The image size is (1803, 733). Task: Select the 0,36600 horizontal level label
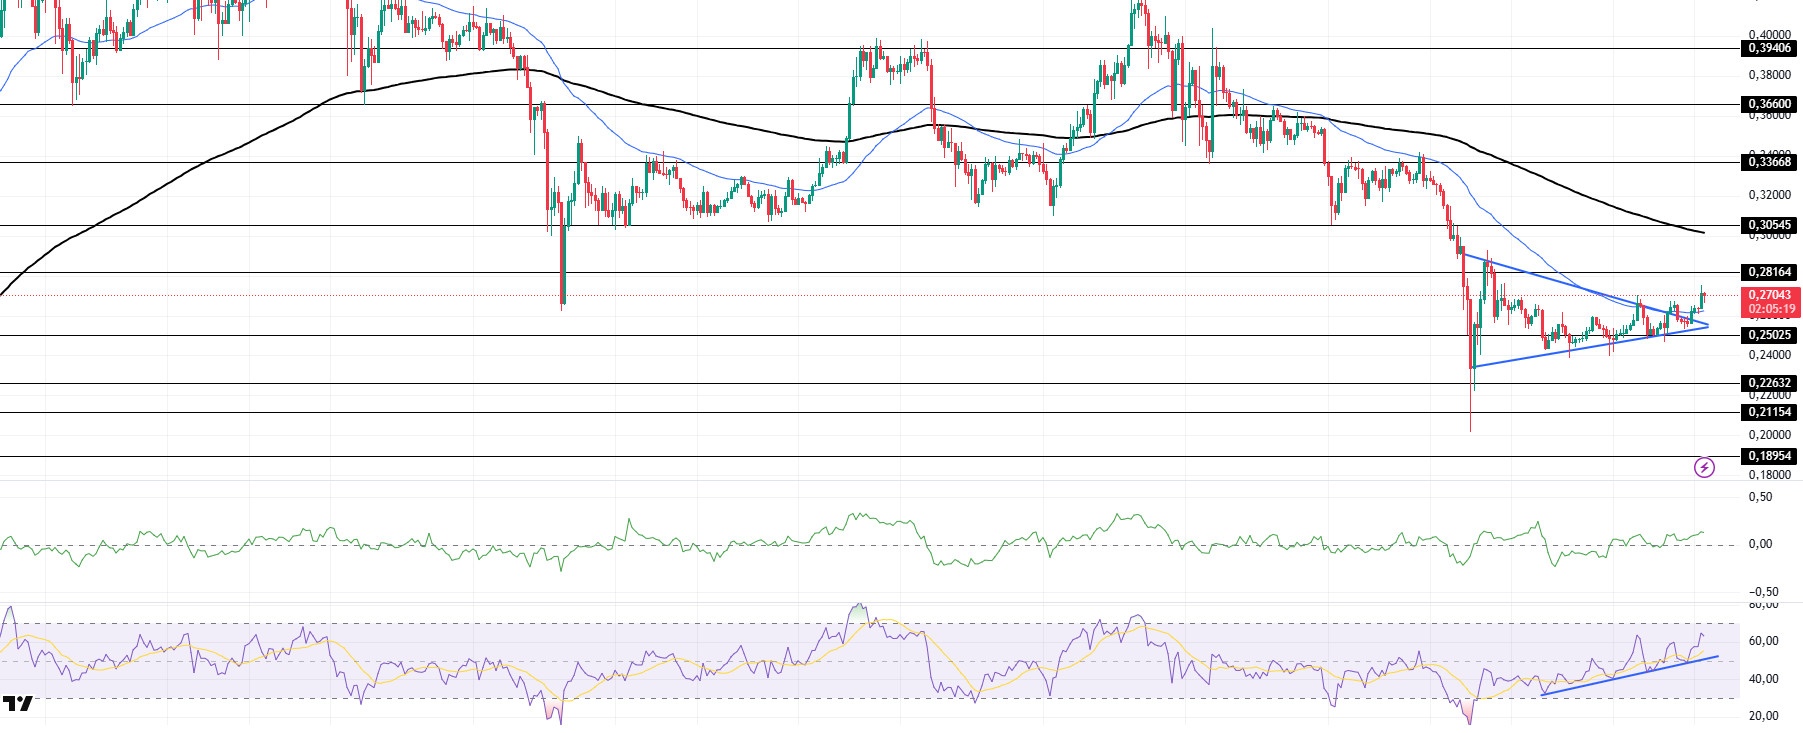1770,104
